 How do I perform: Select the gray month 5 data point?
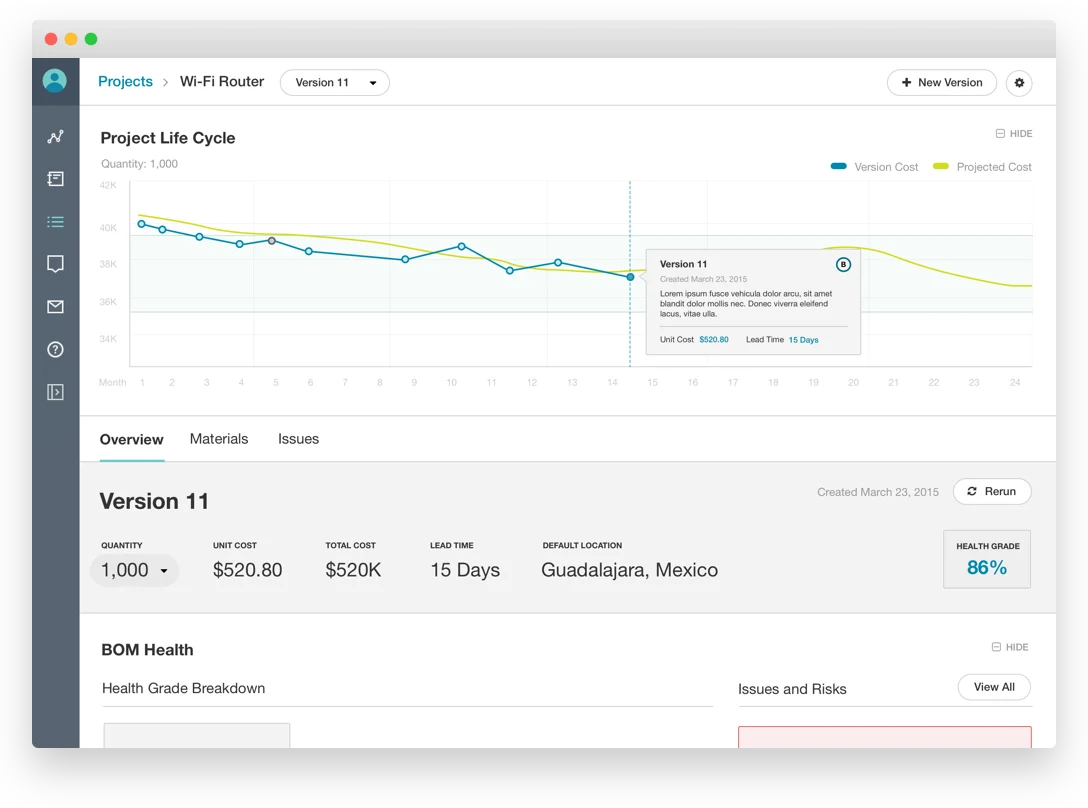272,241
